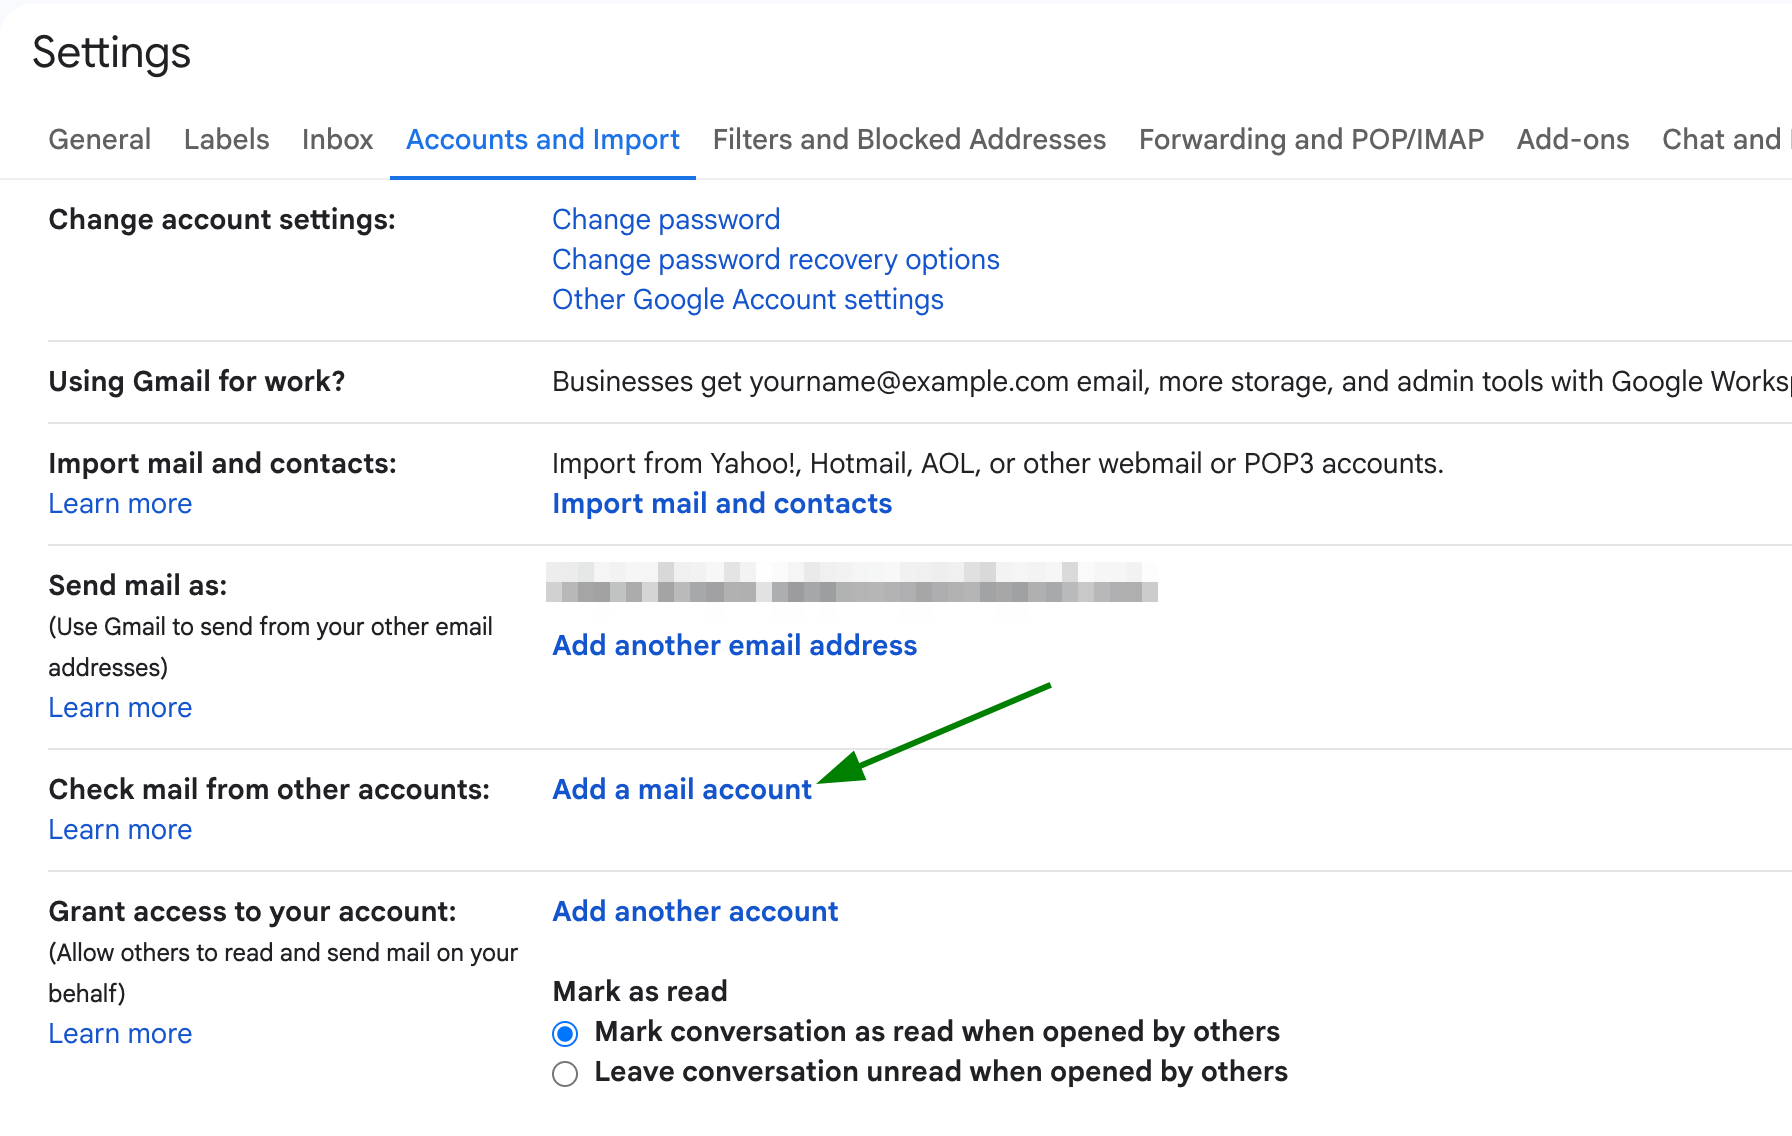Open the Labels tab
Viewport: 1792px width, 1136px height.
pyautogui.click(x=226, y=140)
